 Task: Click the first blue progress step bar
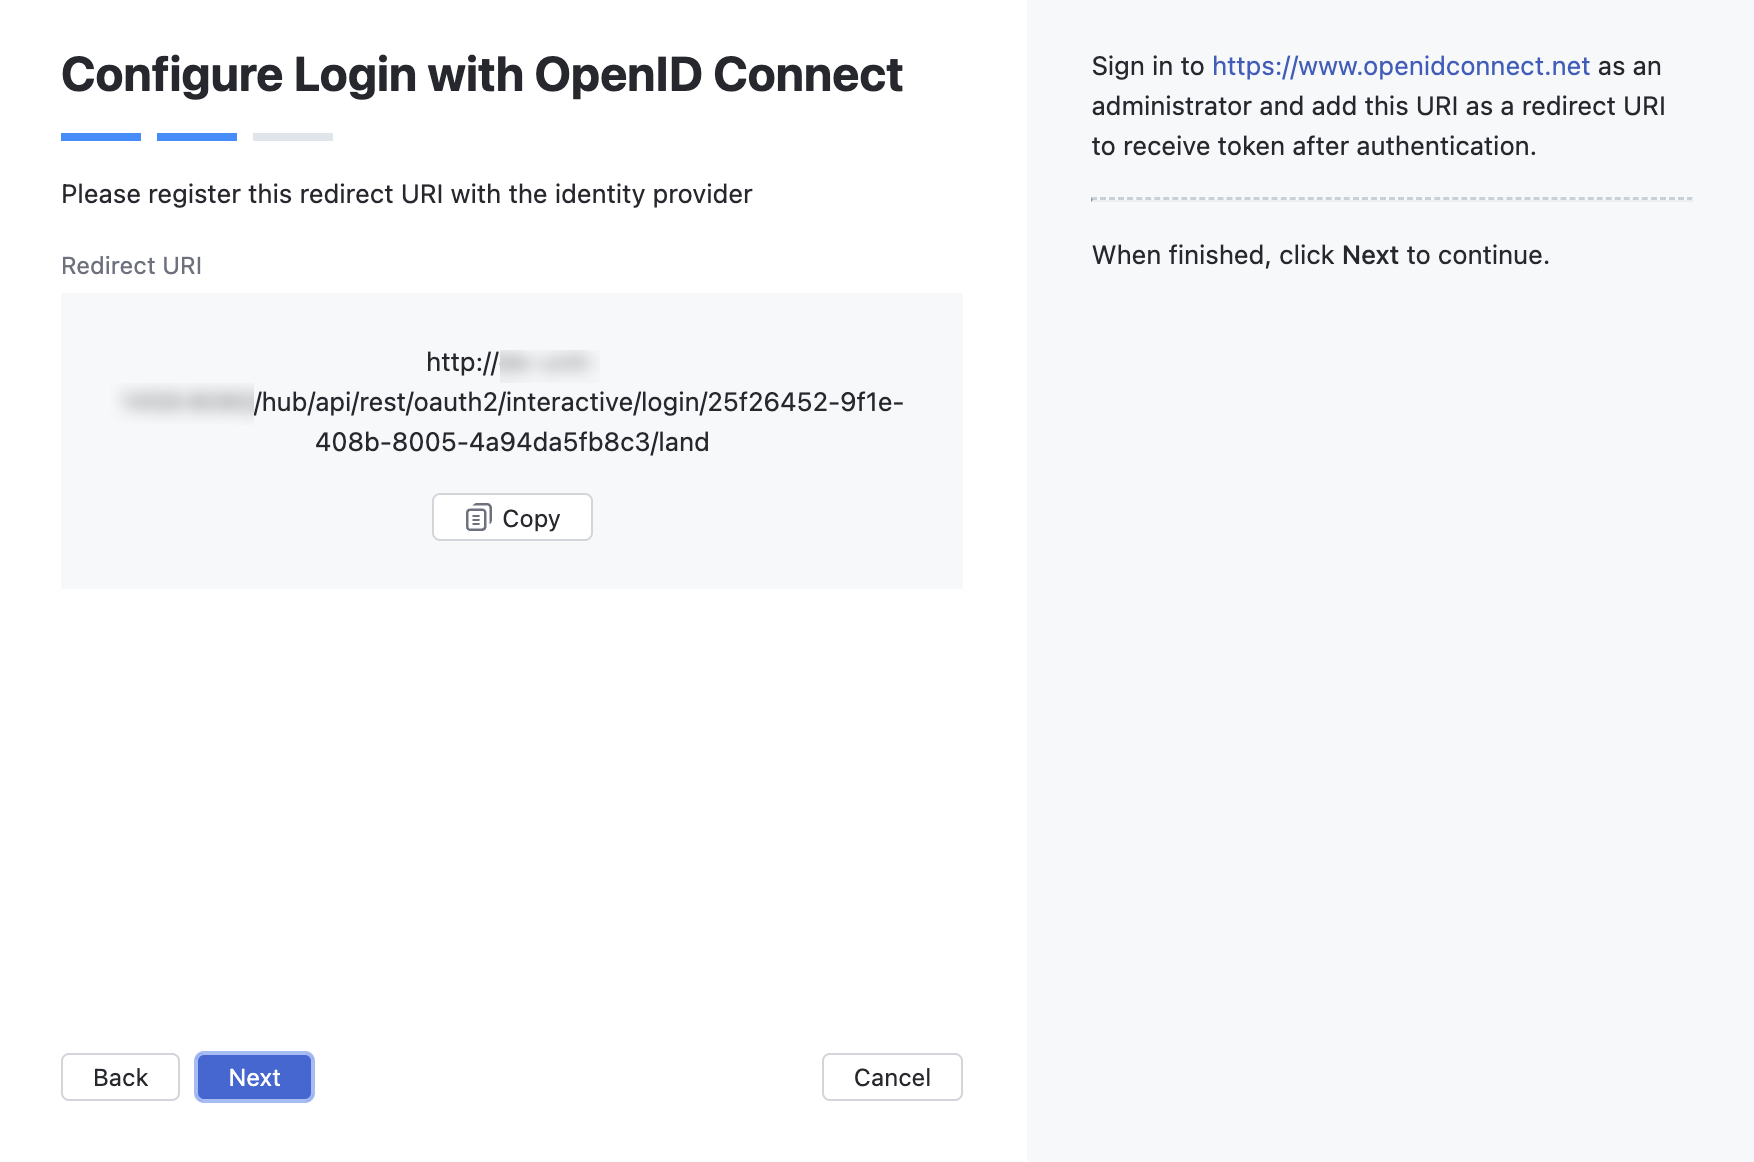(101, 137)
